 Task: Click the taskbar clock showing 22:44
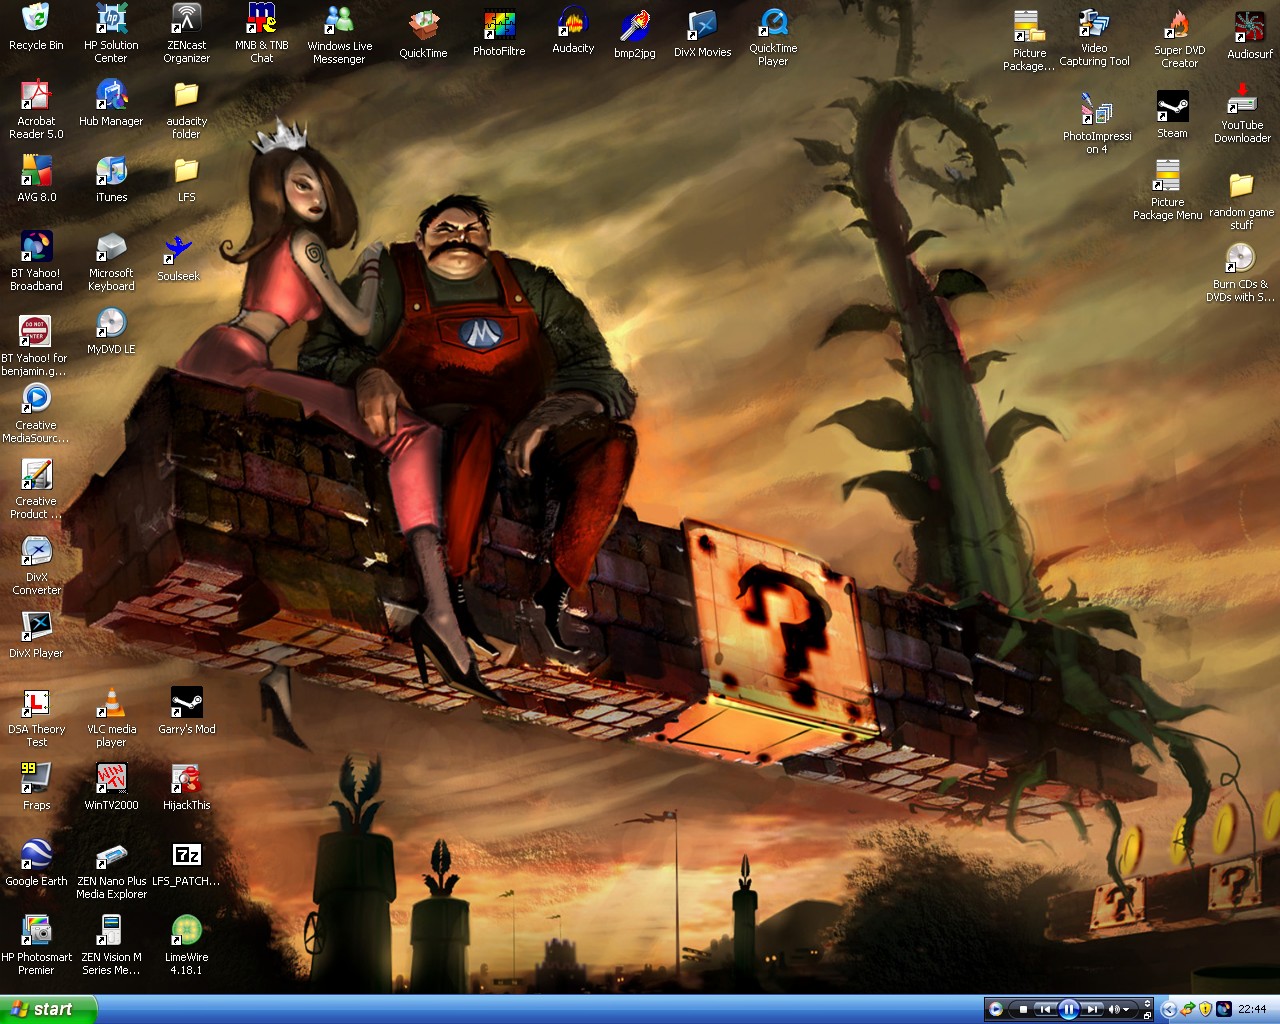pyautogui.click(x=1252, y=1010)
